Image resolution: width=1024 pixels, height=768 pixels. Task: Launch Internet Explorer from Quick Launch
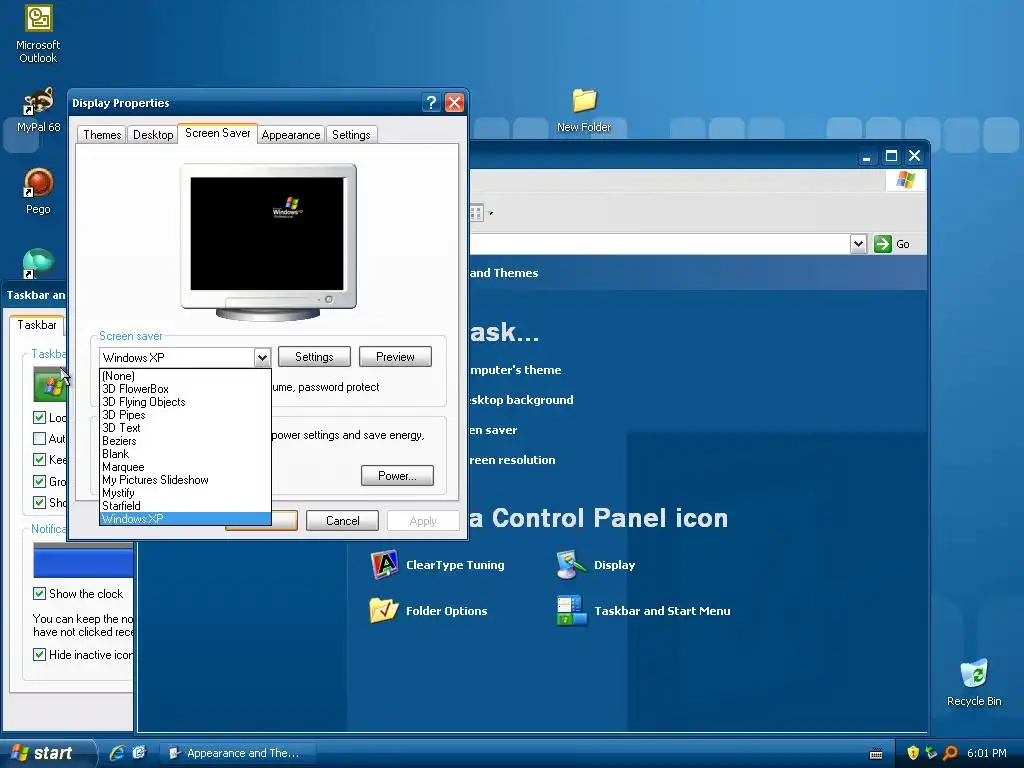pyautogui.click(x=118, y=753)
